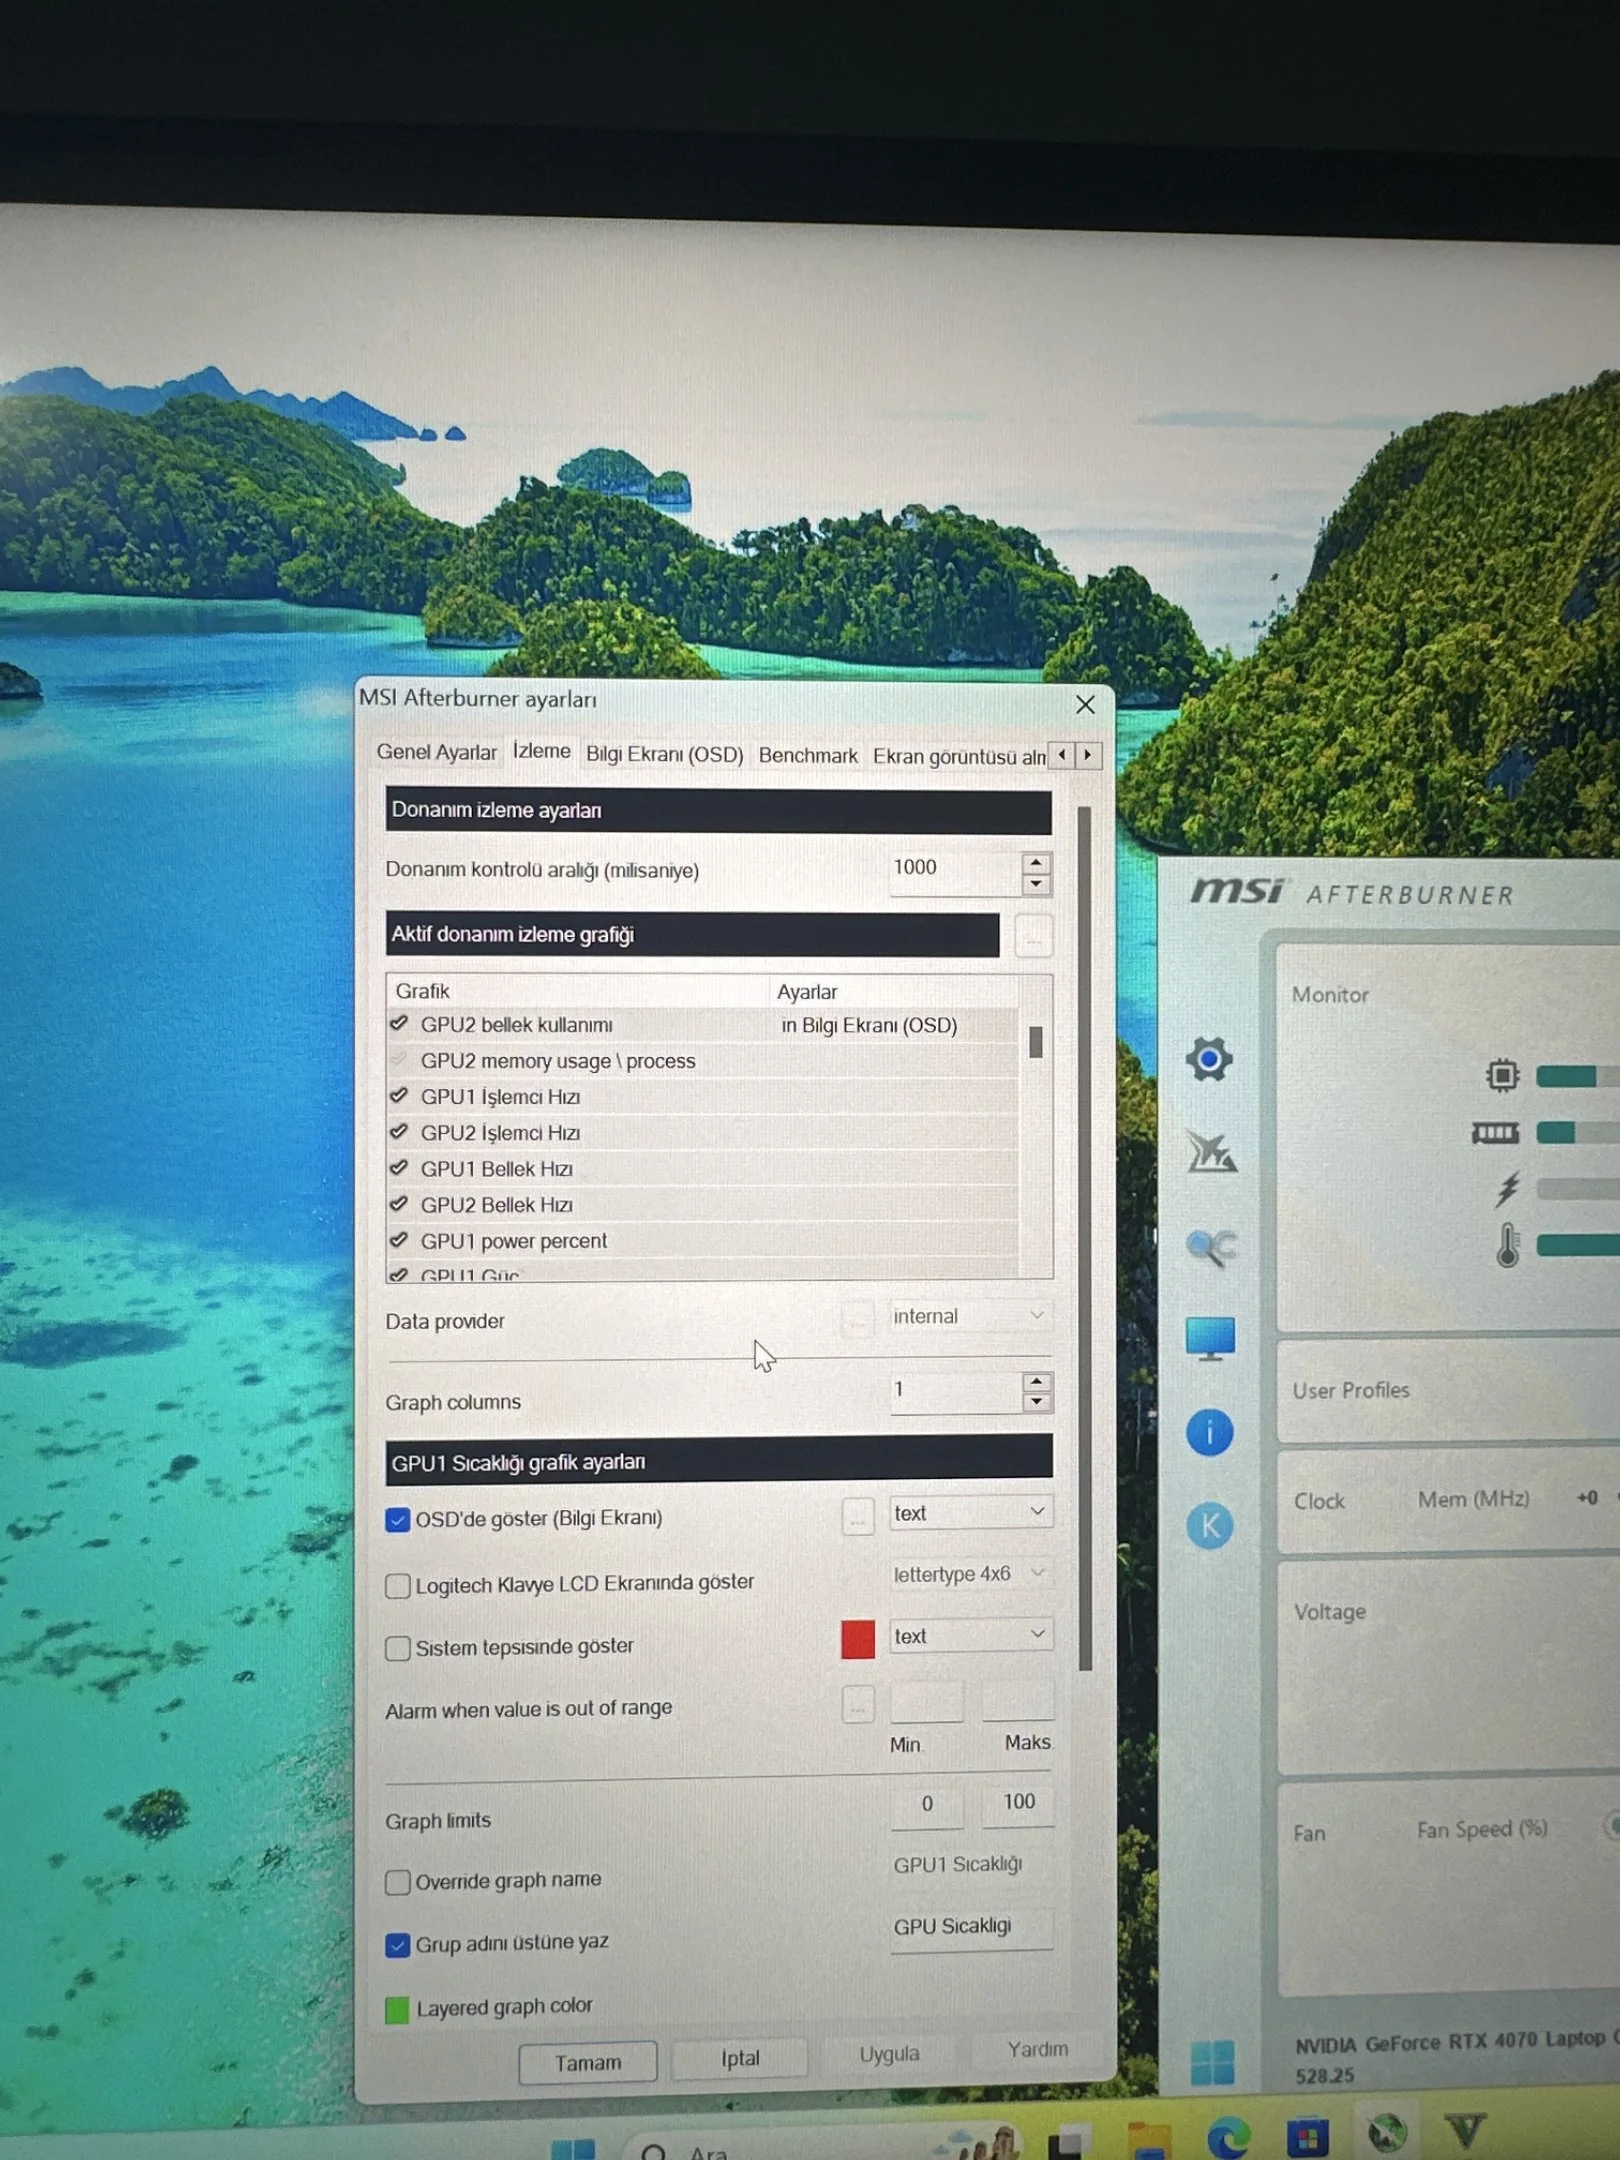Open the Data provider internal dropdown
Screen dimensions: 1620x2160
pyautogui.click(x=970, y=1316)
